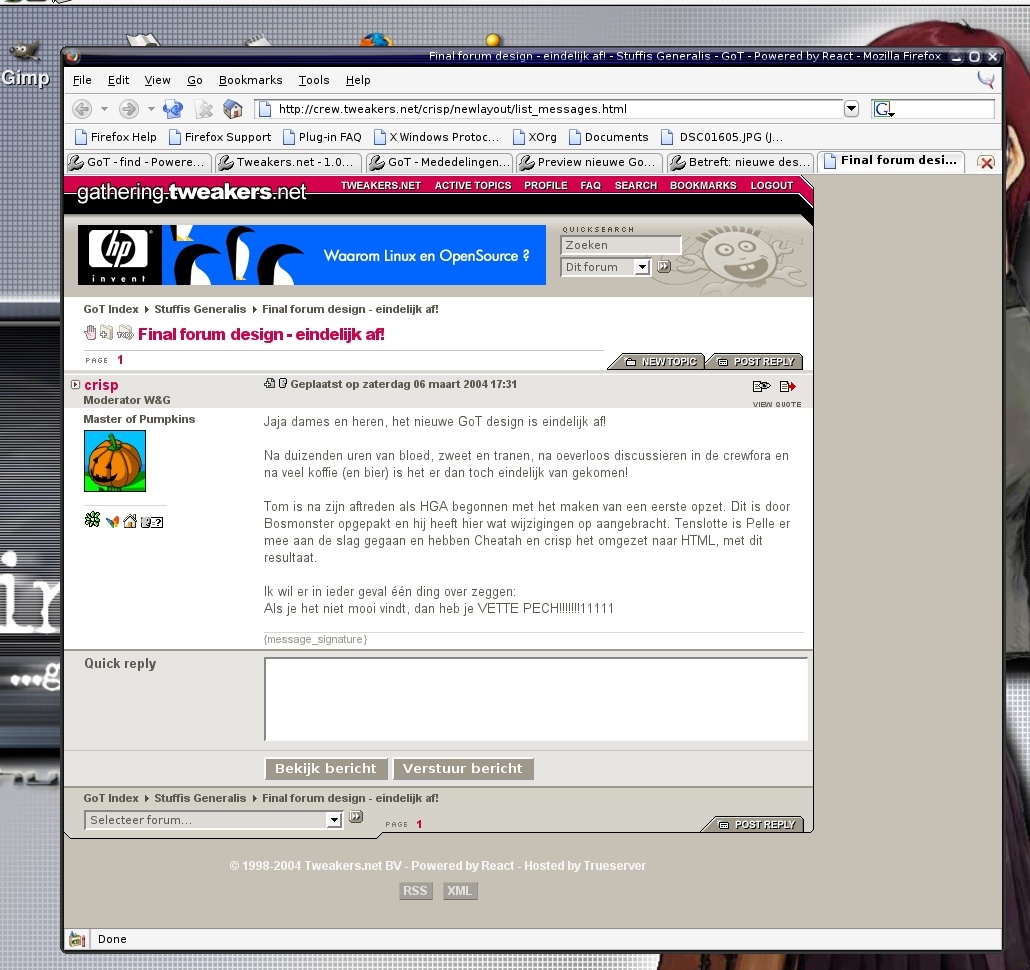1030x970 pixels.
Task: Click inside the Quick reply text area
Action: coord(536,699)
